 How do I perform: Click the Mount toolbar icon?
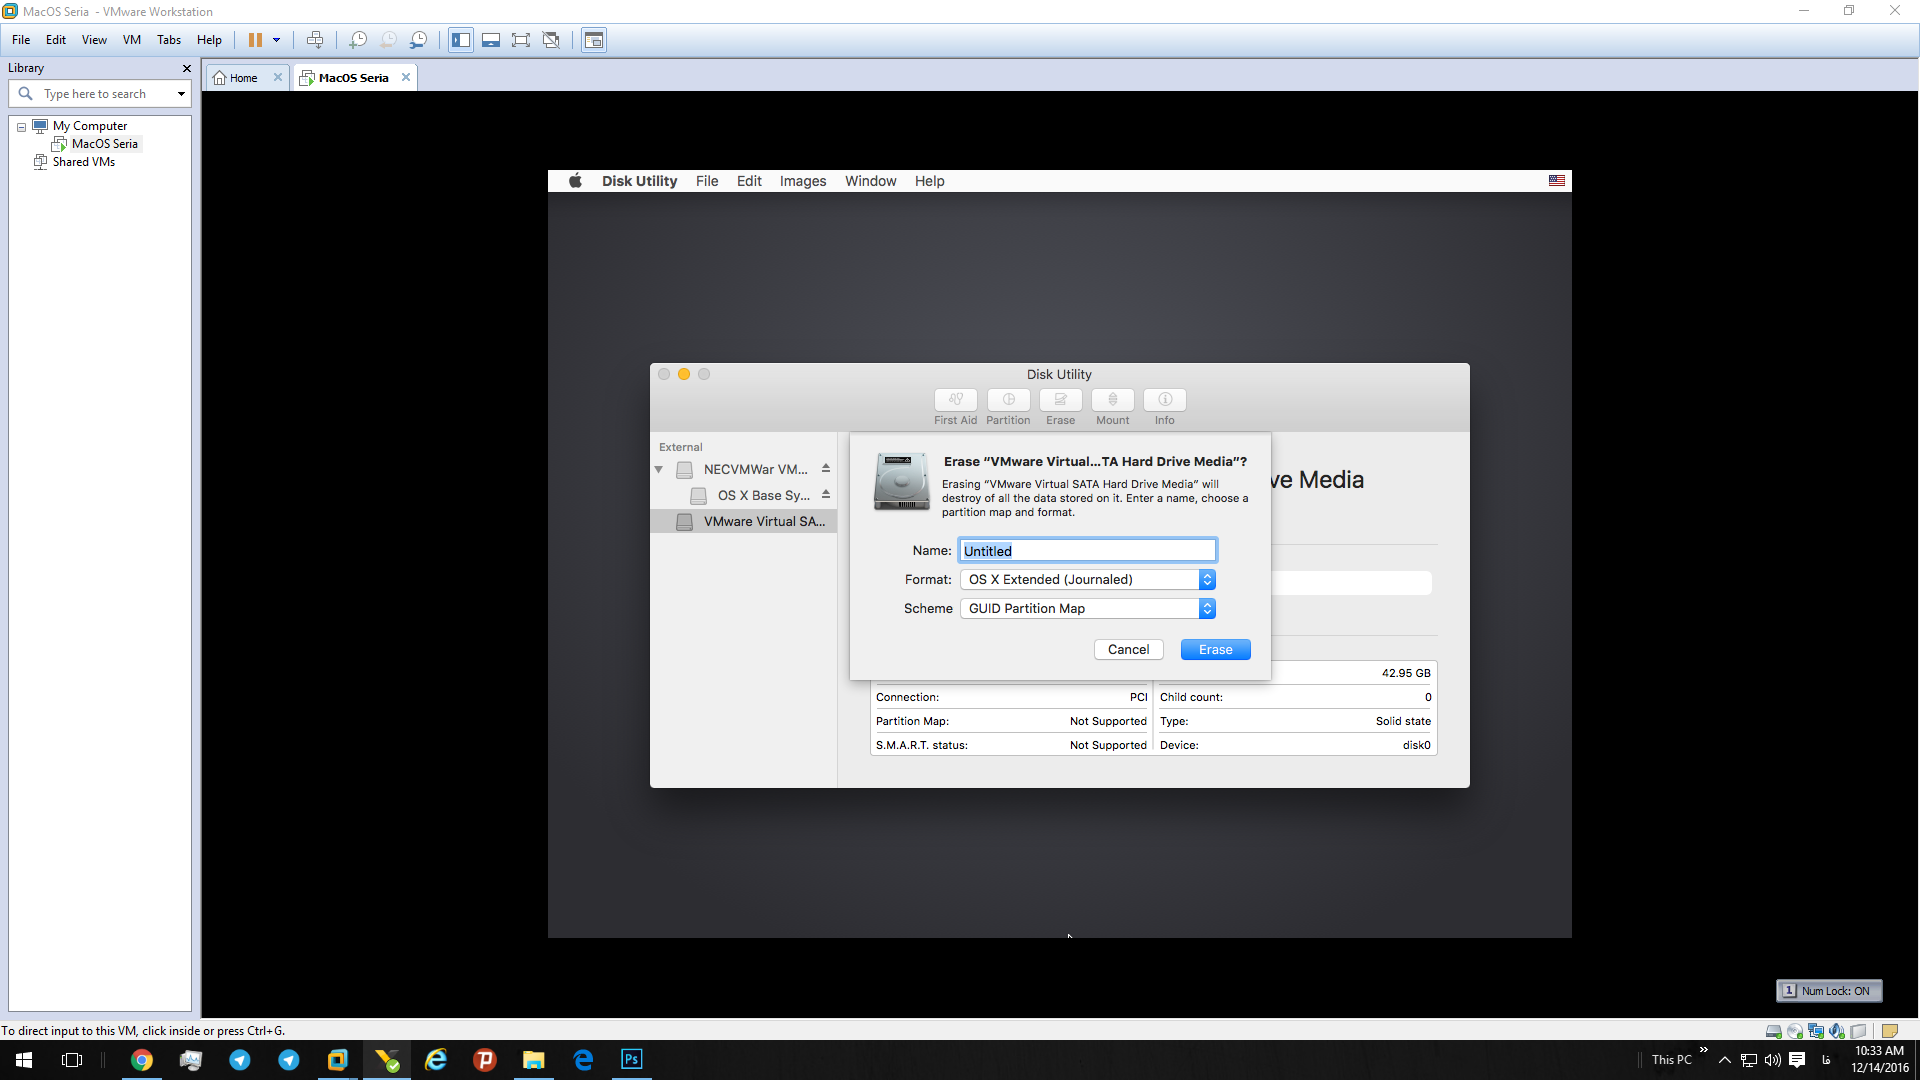pyautogui.click(x=1112, y=400)
